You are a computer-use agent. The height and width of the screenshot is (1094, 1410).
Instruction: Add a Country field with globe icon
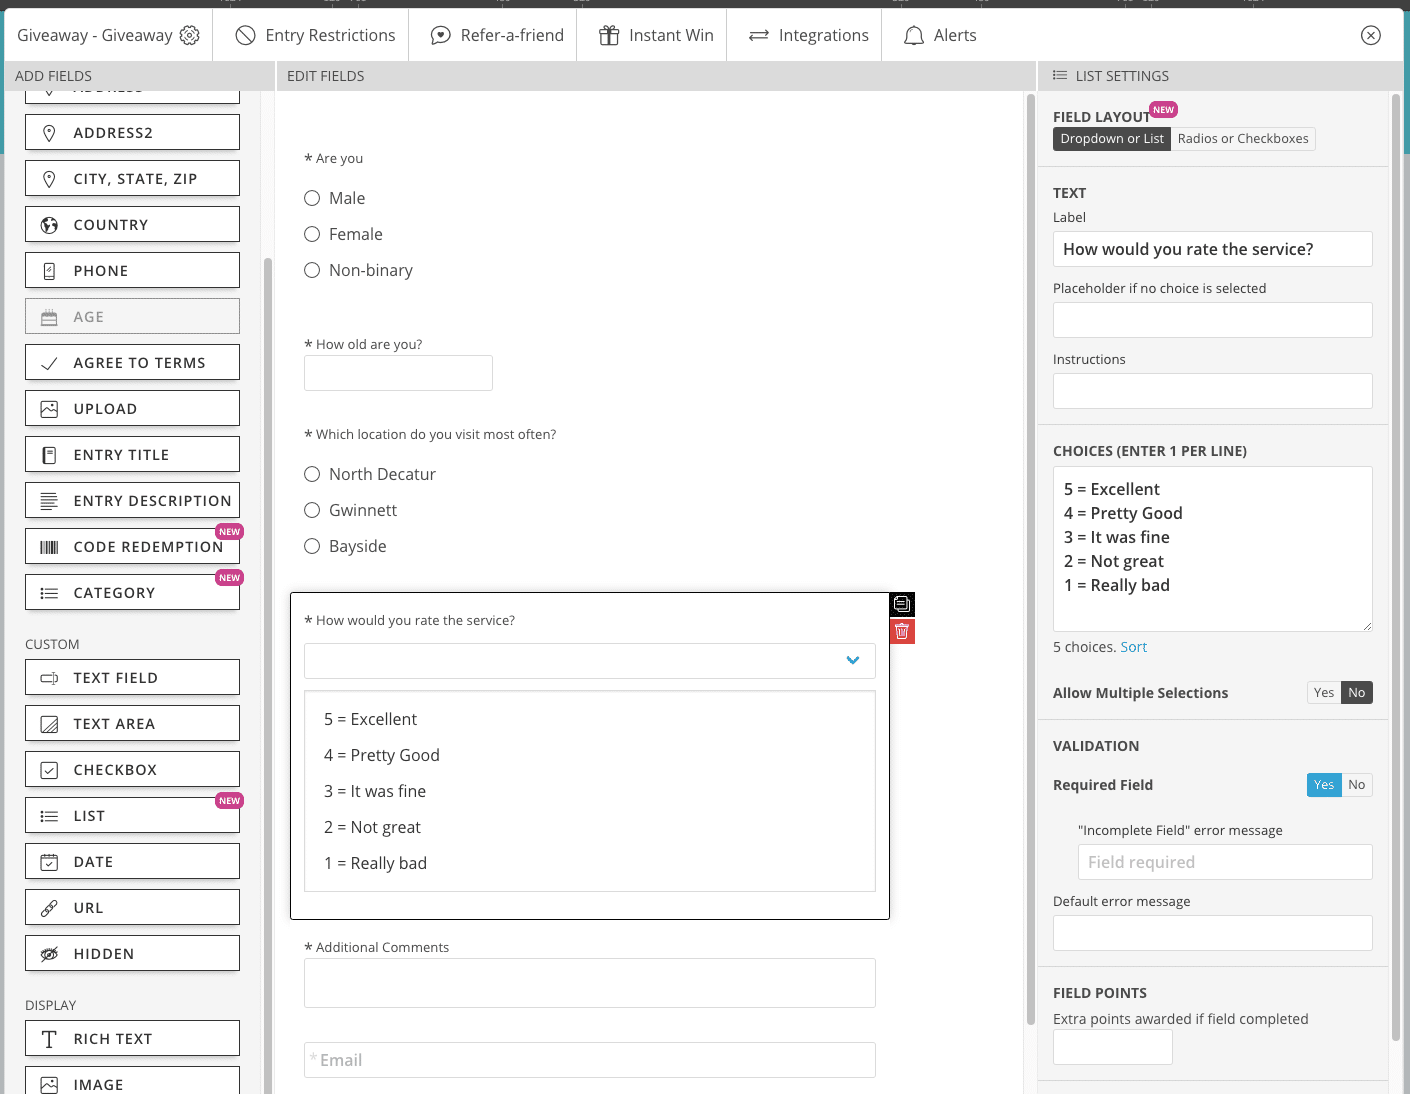[132, 225]
